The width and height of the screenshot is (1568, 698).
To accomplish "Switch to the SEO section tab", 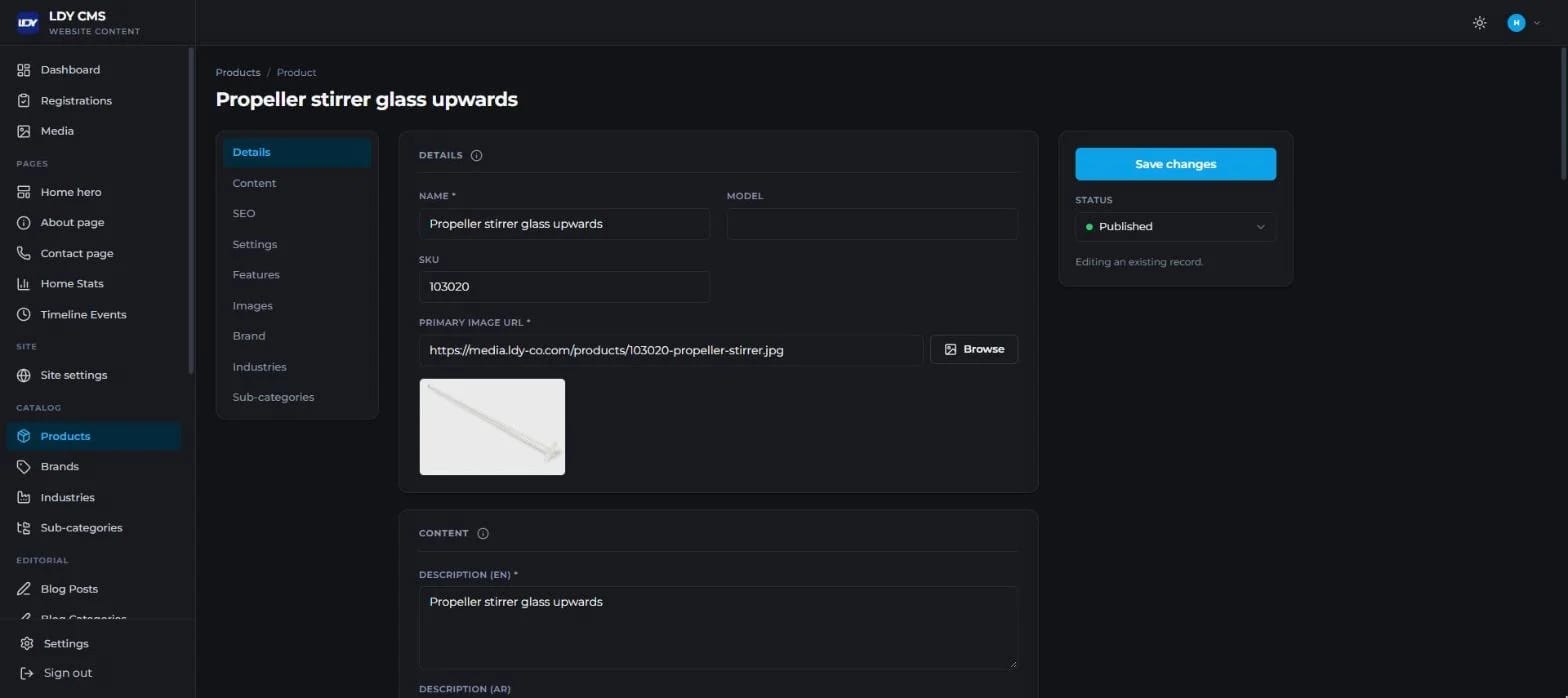I will (297, 214).
